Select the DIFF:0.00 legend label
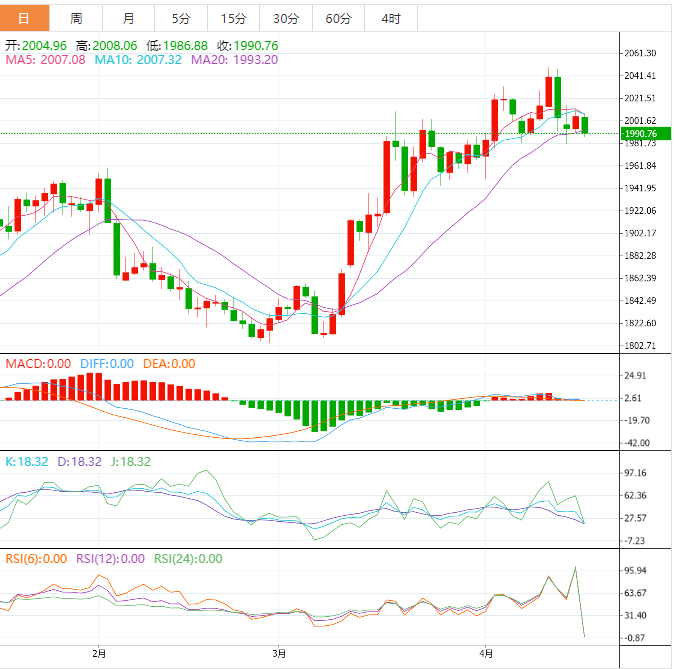The image size is (674, 669). [x=105, y=364]
